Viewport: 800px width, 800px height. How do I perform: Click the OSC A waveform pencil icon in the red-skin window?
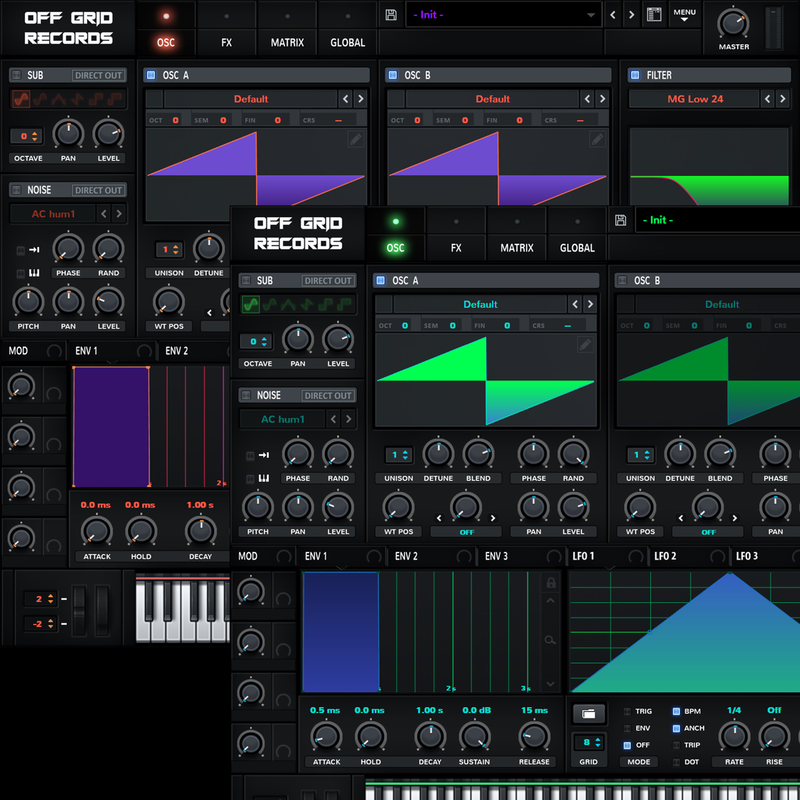click(x=356, y=139)
